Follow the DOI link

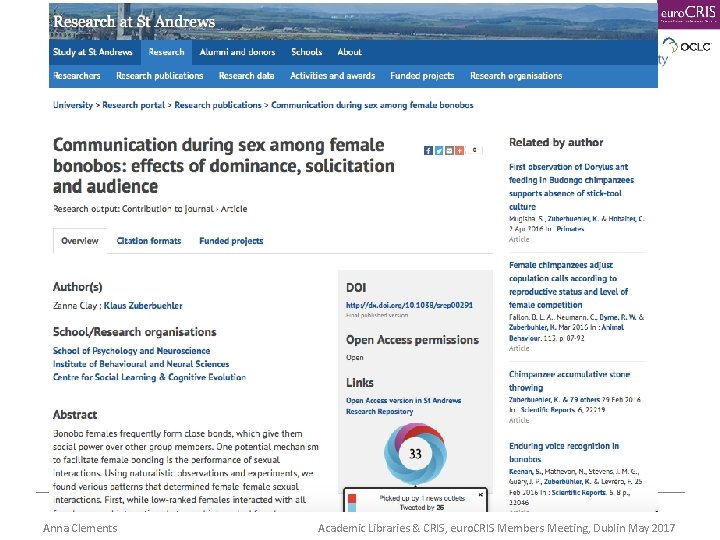[x=409, y=305]
